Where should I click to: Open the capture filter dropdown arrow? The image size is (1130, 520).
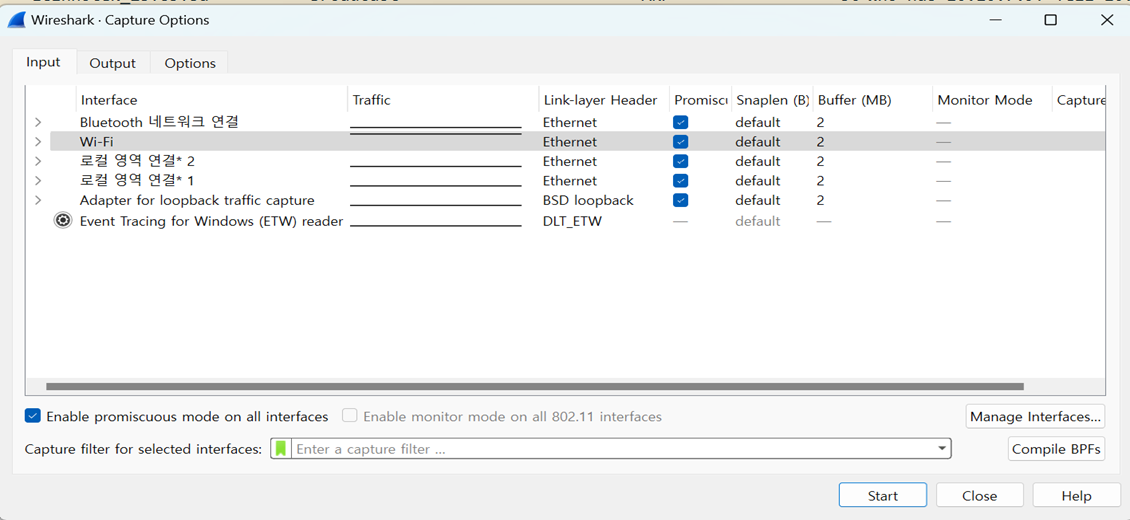941,449
